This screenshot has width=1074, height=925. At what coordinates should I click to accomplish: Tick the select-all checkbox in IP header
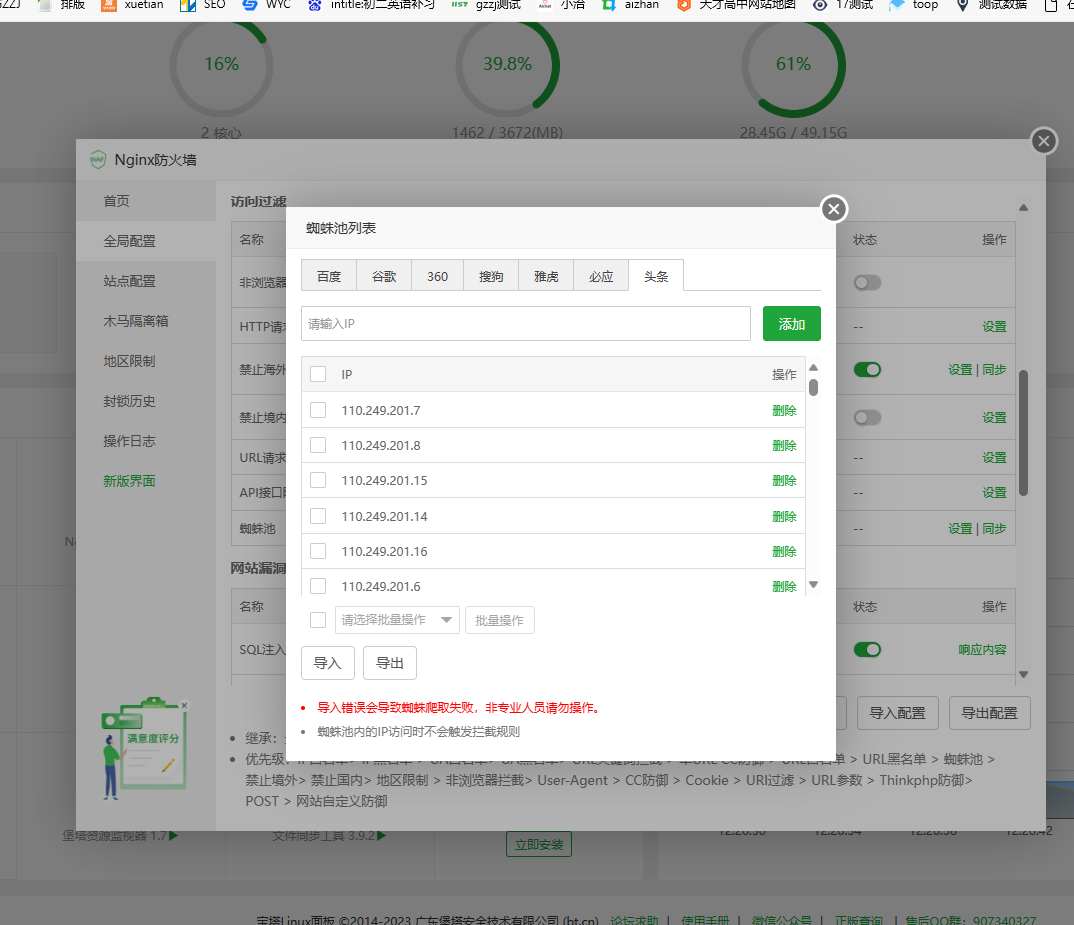[x=318, y=374]
